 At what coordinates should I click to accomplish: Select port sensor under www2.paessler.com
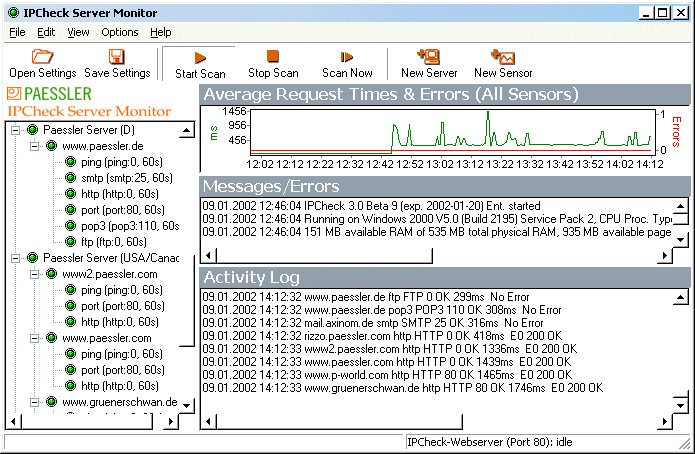click(x=123, y=306)
